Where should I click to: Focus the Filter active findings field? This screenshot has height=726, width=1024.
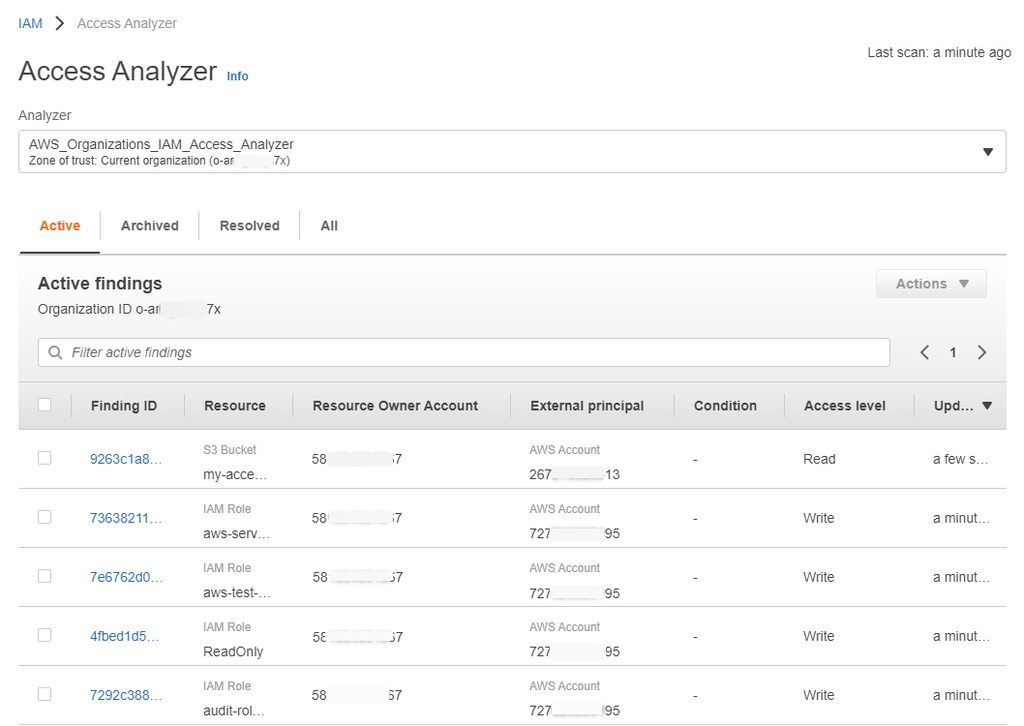(x=464, y=353)
